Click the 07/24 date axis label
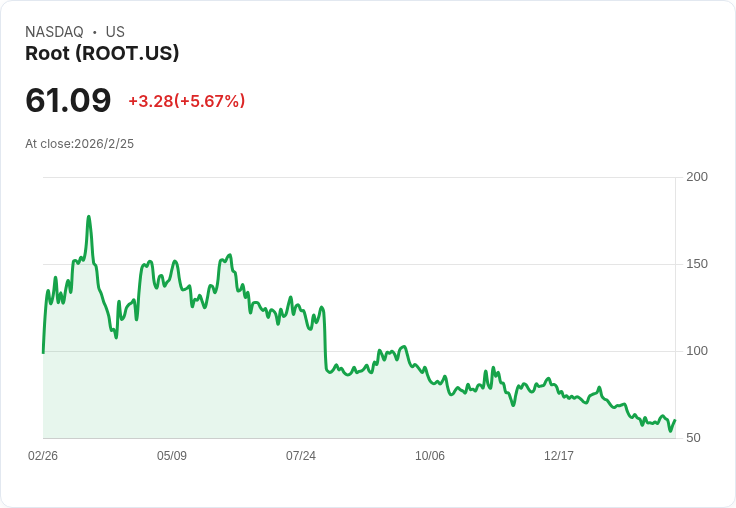736x508 pixels. pyautogui.click(x=301, y=456)
